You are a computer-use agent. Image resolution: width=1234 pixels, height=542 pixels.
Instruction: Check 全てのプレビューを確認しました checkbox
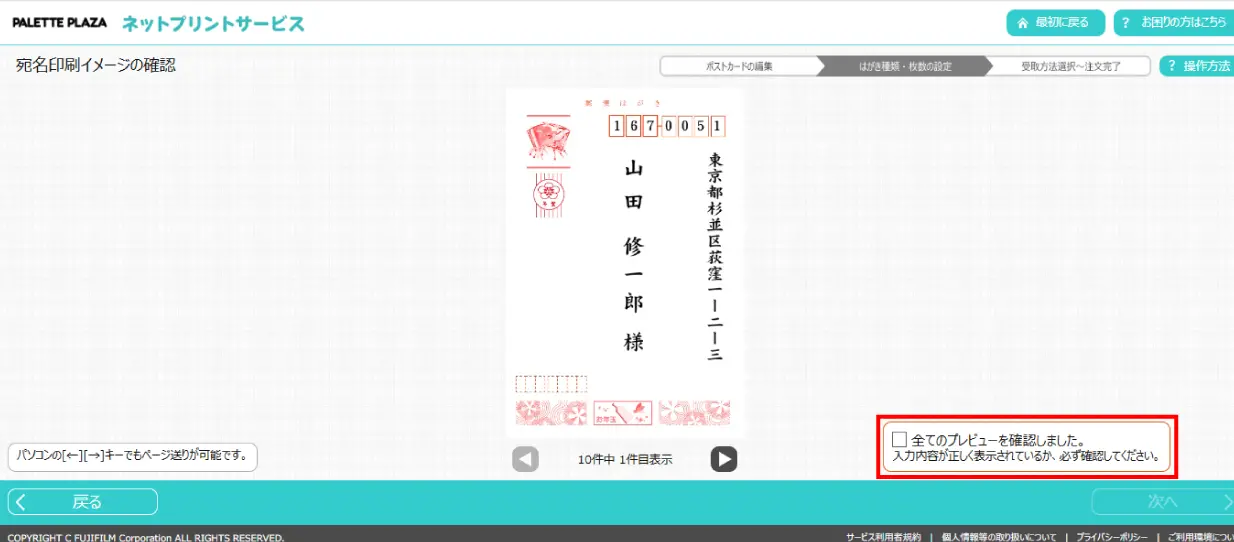coord(899,439)
